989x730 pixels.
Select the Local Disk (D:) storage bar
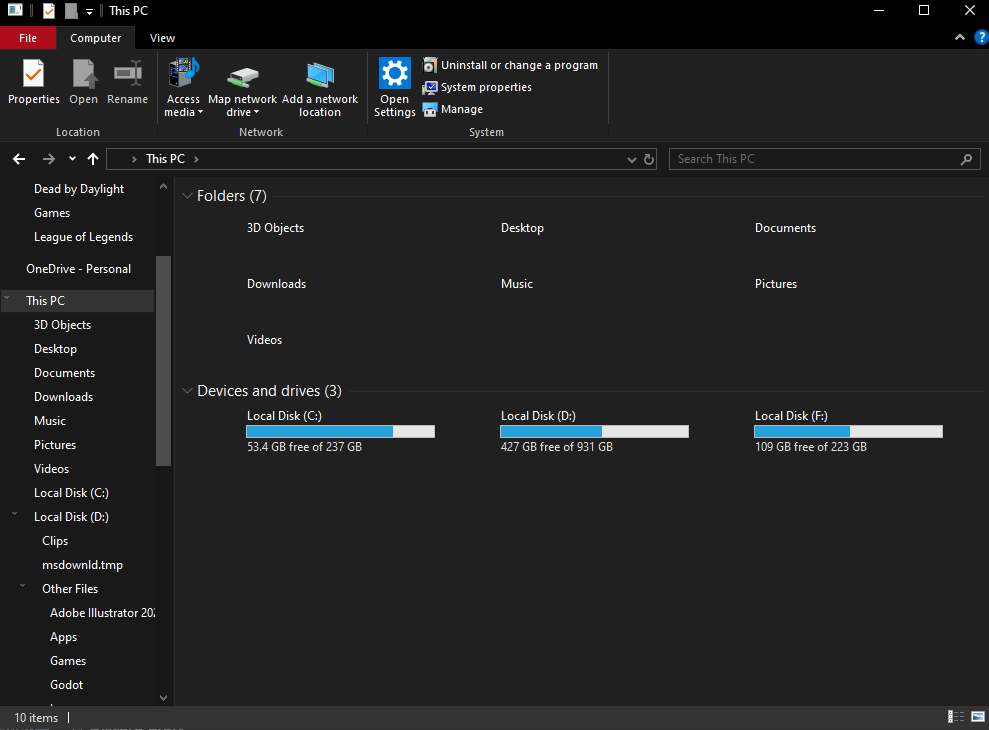coord(594,432)
